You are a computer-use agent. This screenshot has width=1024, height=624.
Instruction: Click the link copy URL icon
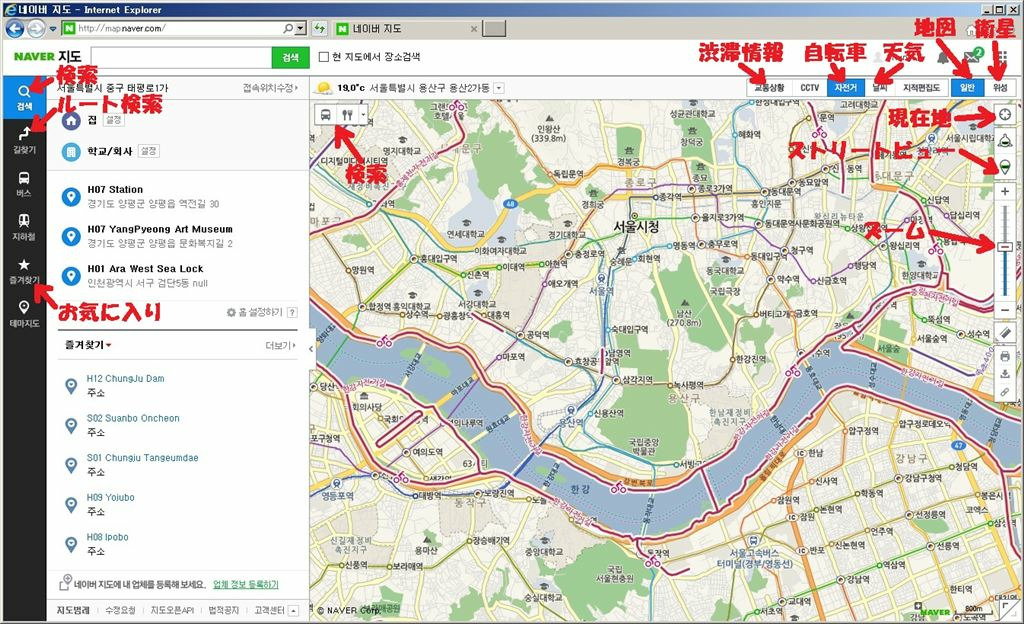pyautogui.click(x=1005, y=392)
